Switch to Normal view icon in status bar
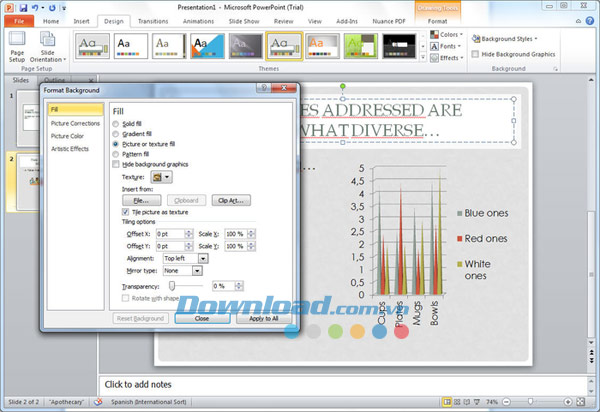Screen dimensions: 600x412 tap(447, 402)
